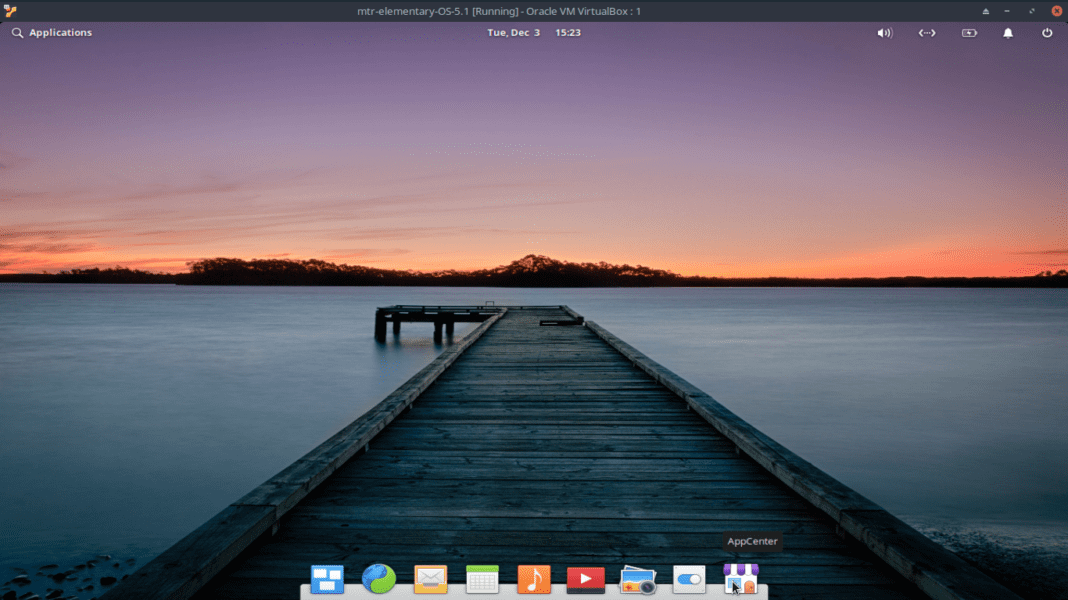1068x600 pixels.
Task: Open AppCenter from the dock
Action: click(740, 580)
